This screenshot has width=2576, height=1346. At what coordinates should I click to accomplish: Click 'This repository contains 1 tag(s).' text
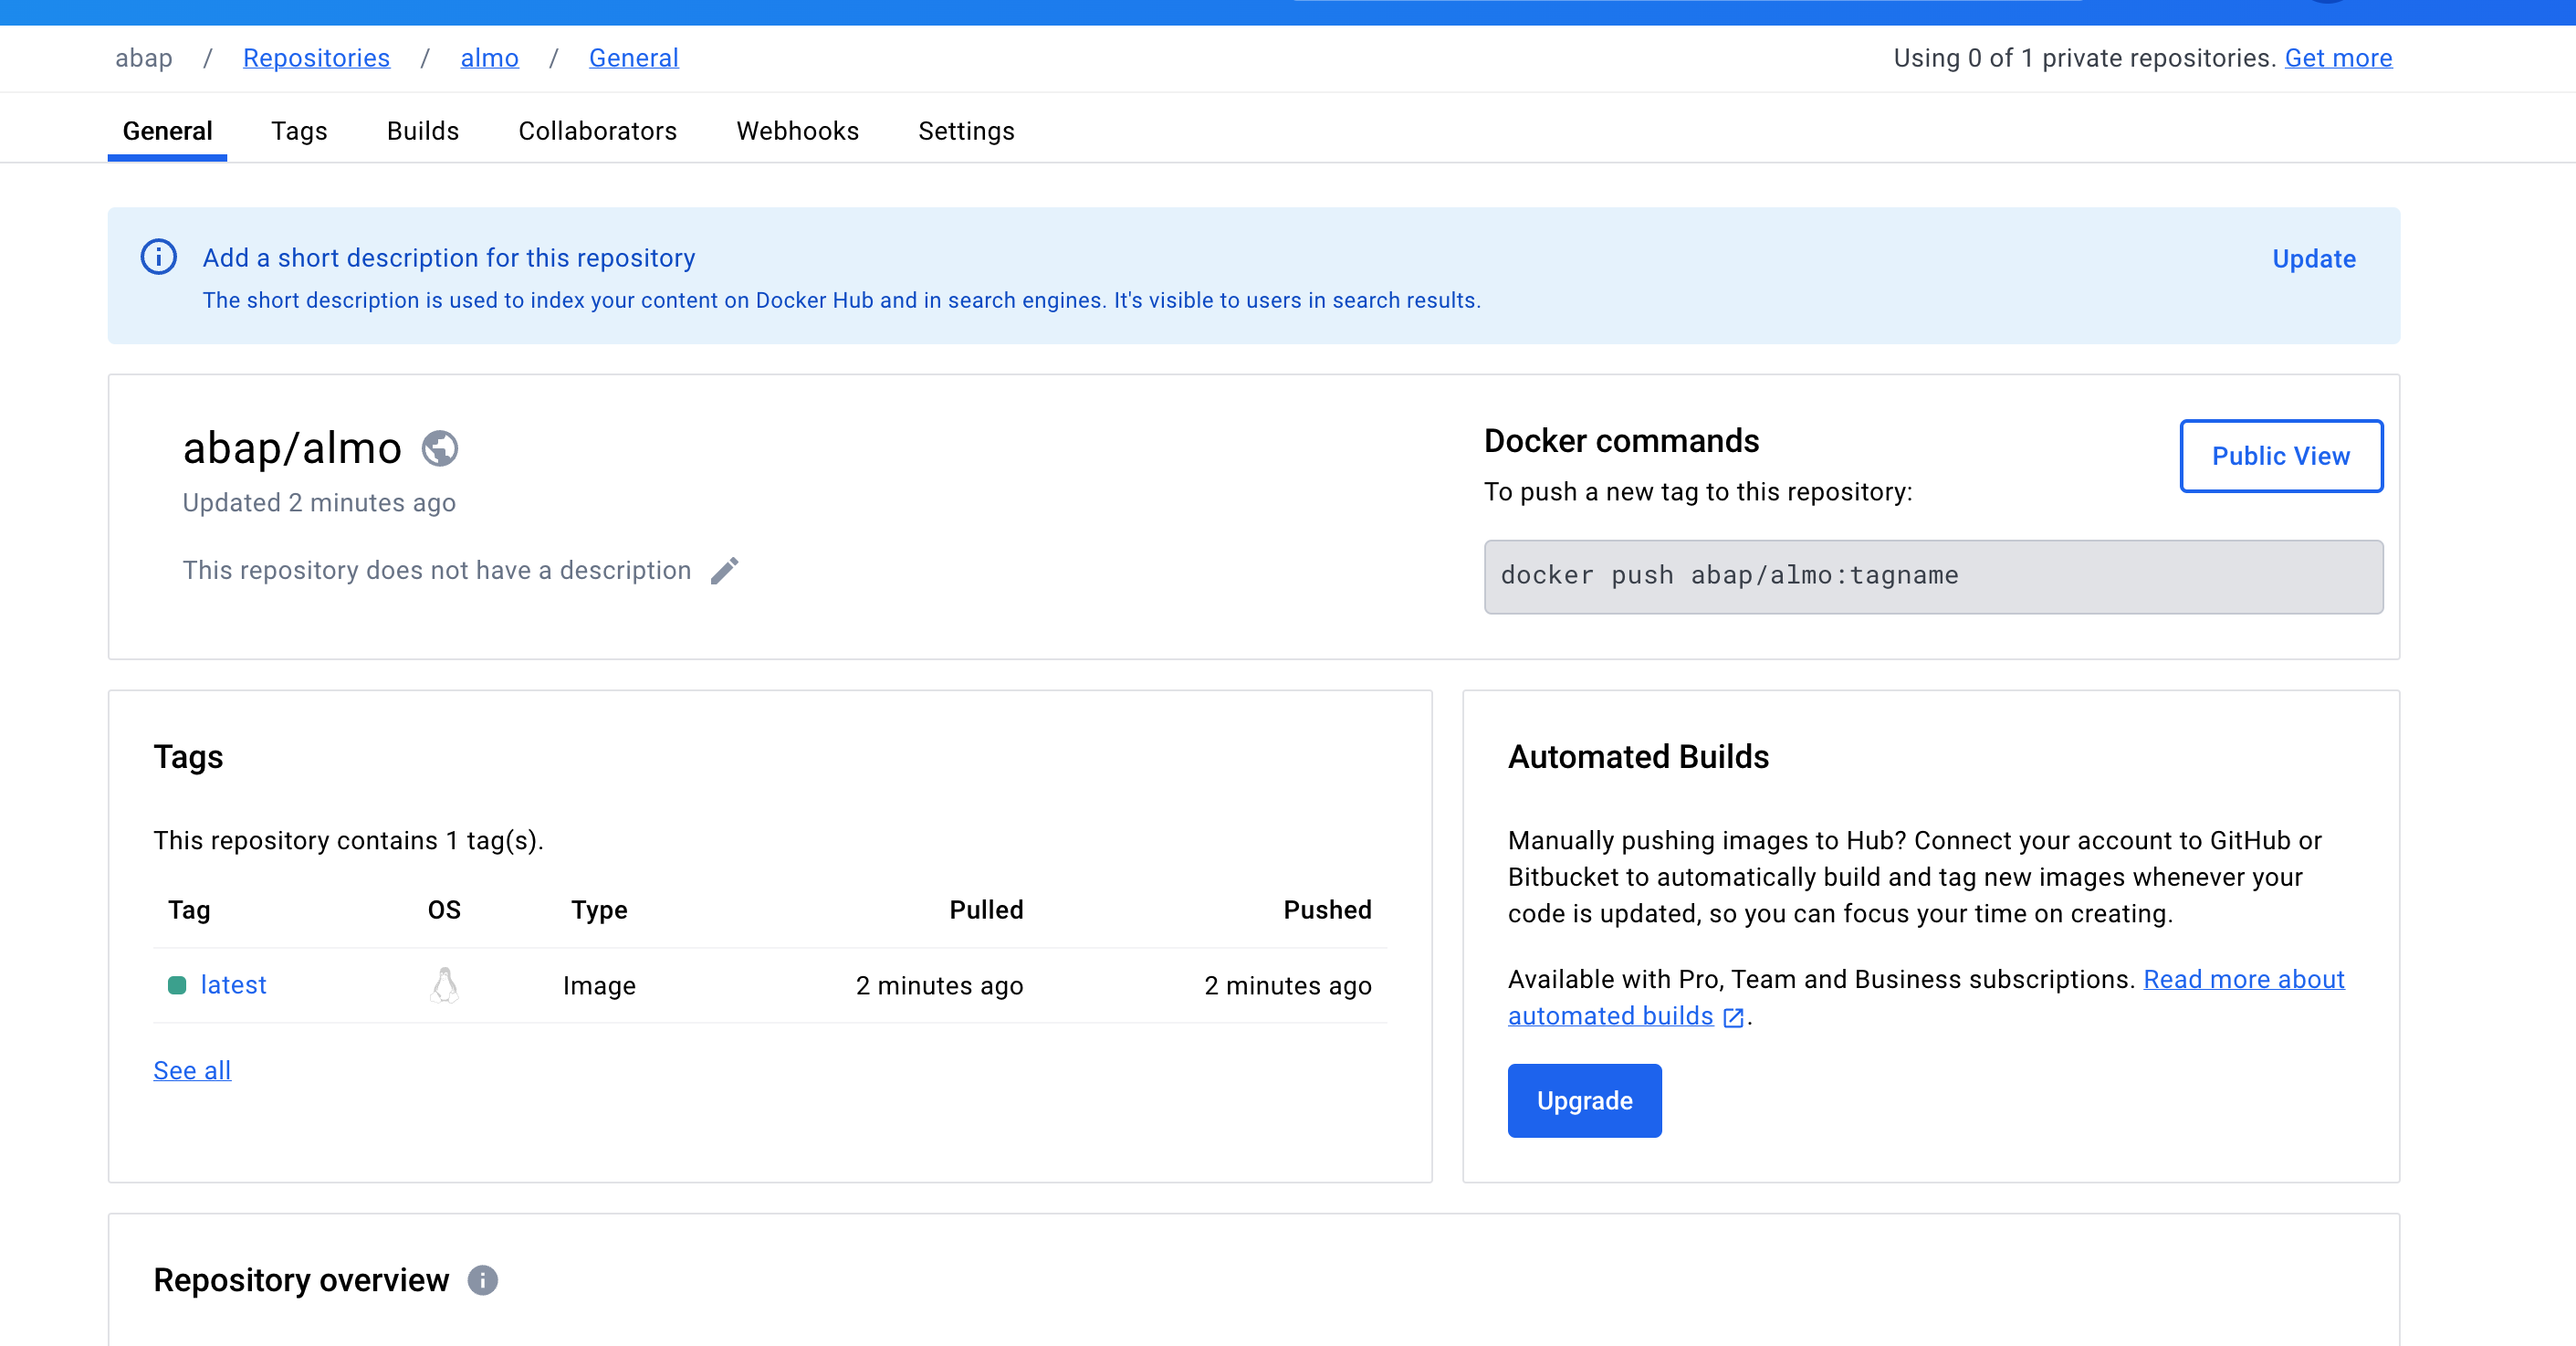(348, 841)
